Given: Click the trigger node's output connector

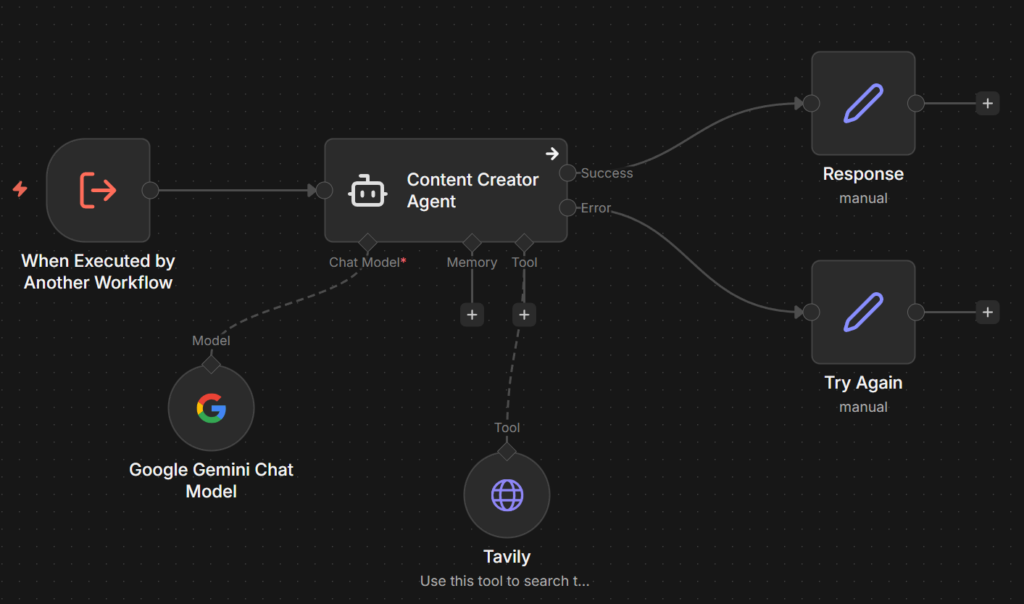Looking at the screenshot, I should (x=150, y=190).
